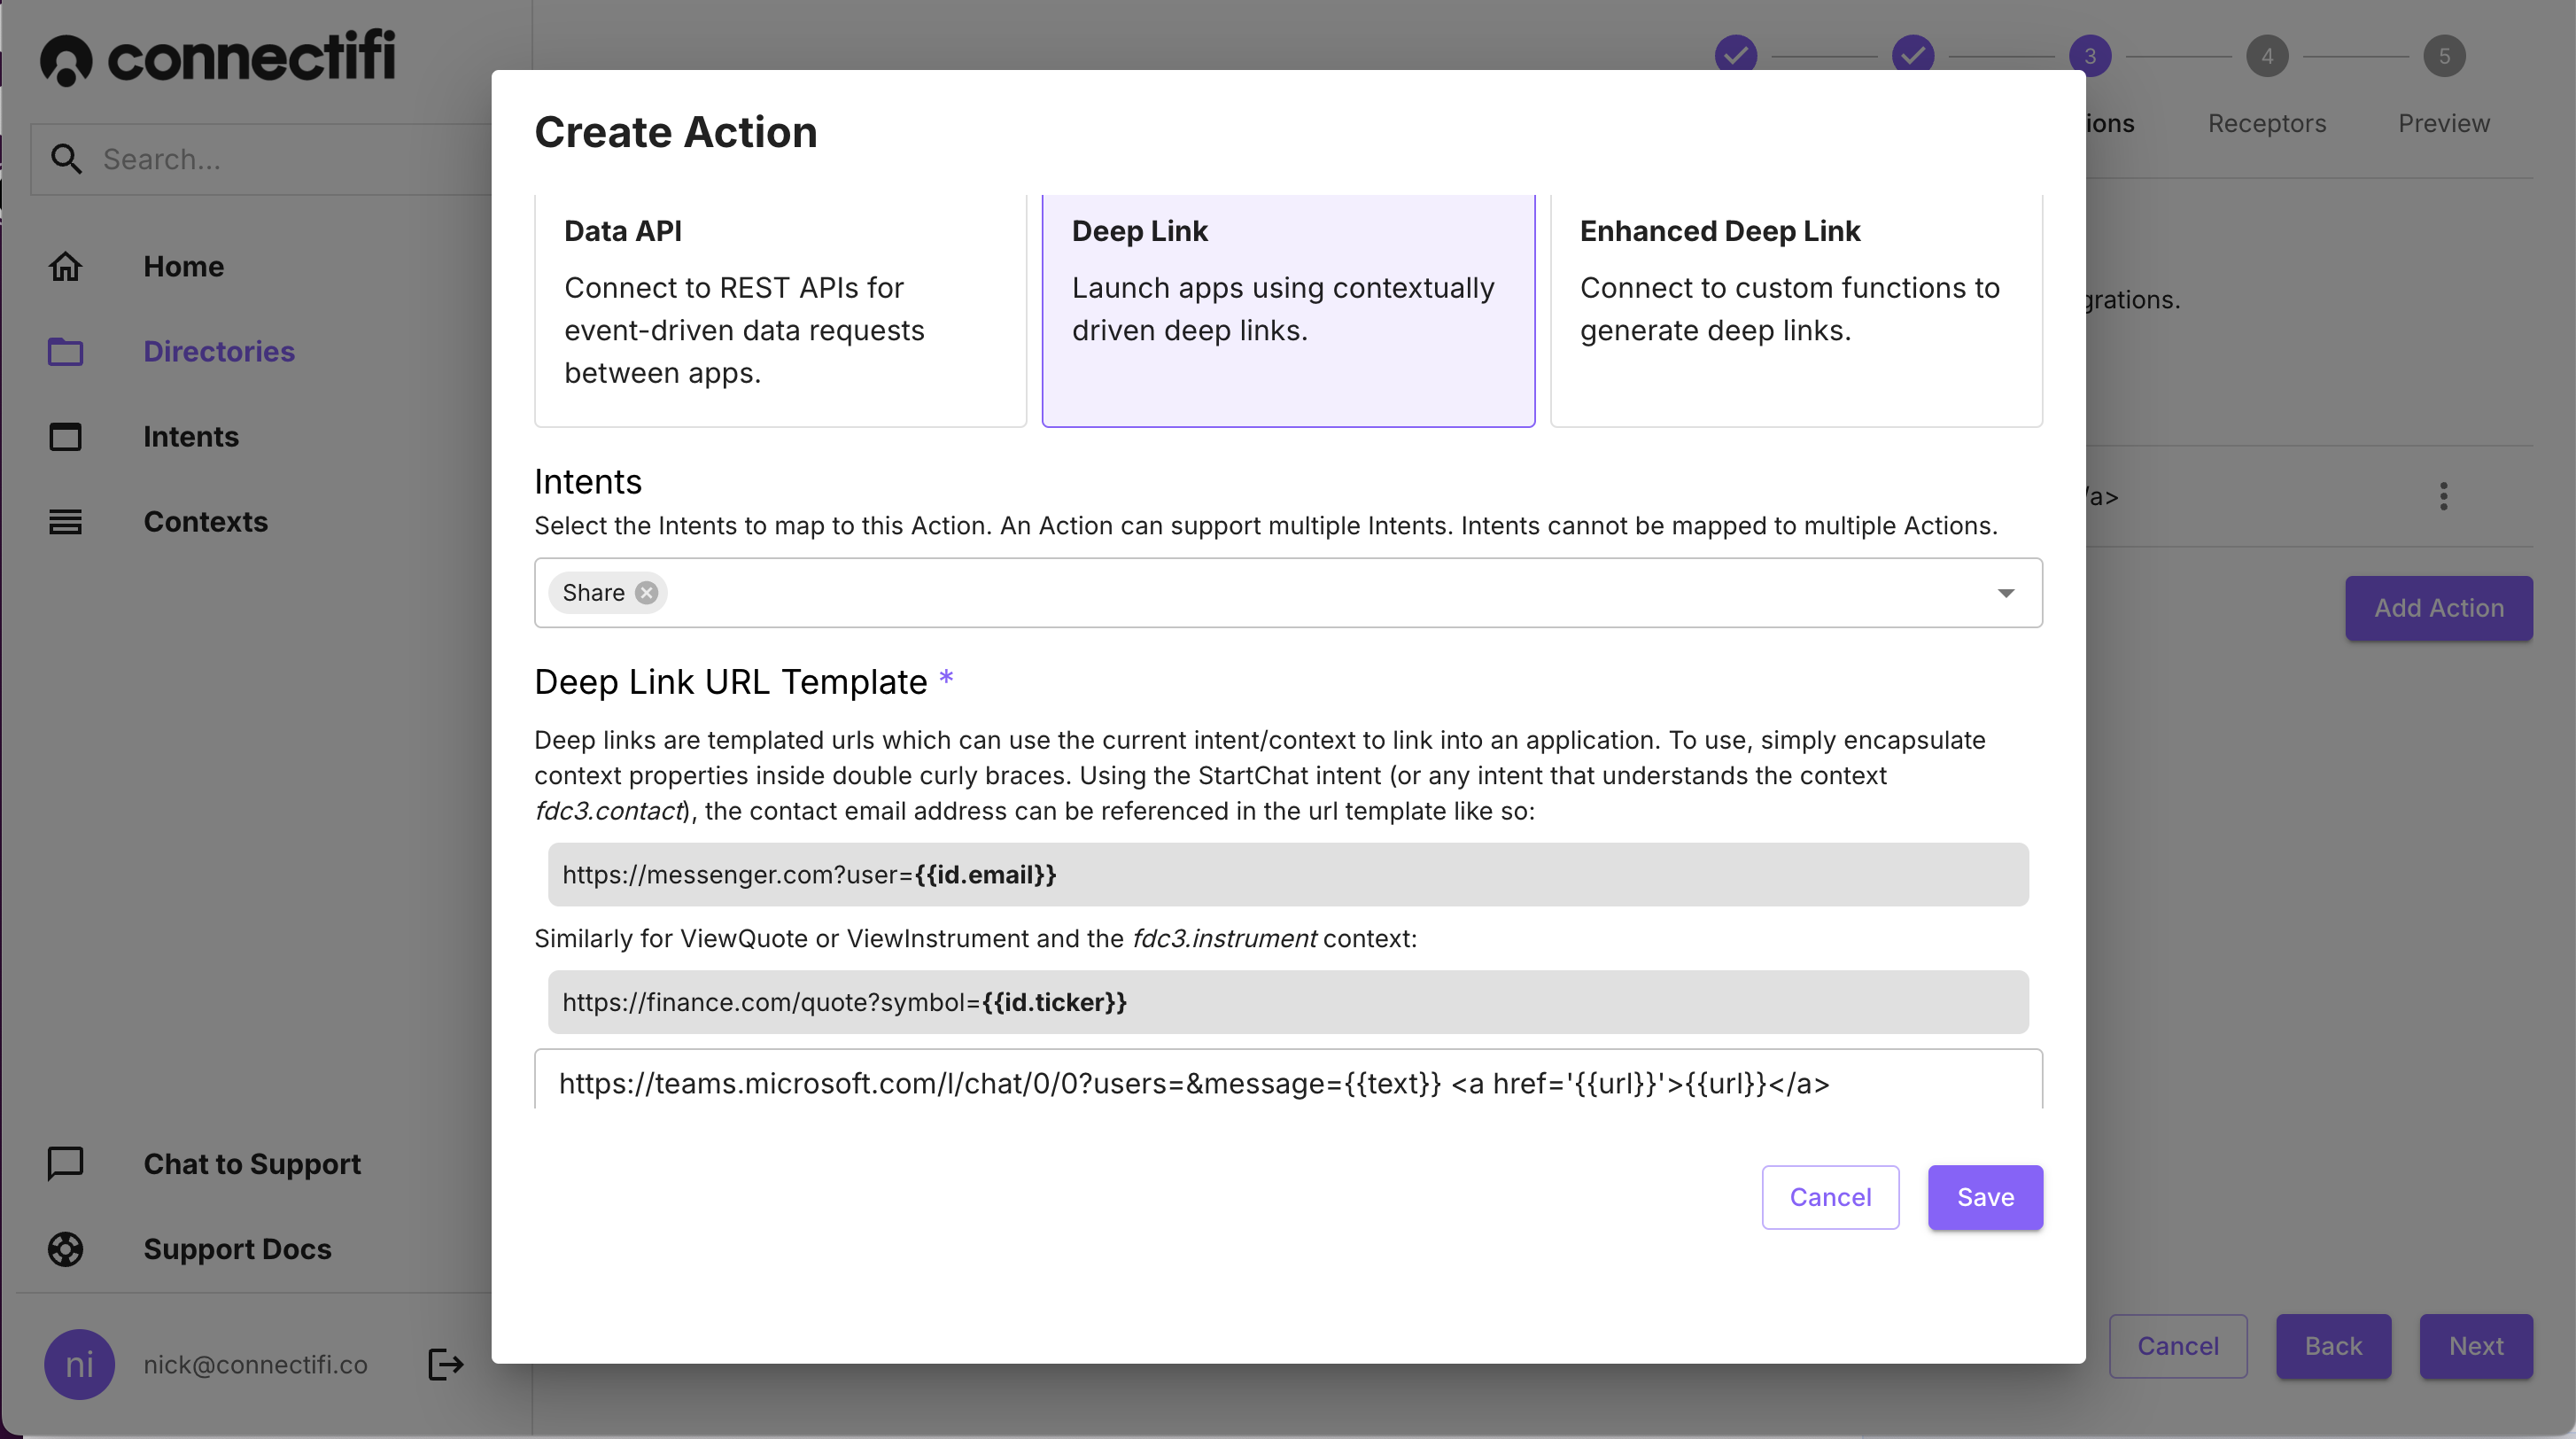Cancel the Create Action dialog
This screenshot has width=2576, height=1439.
(1830, 1197)
